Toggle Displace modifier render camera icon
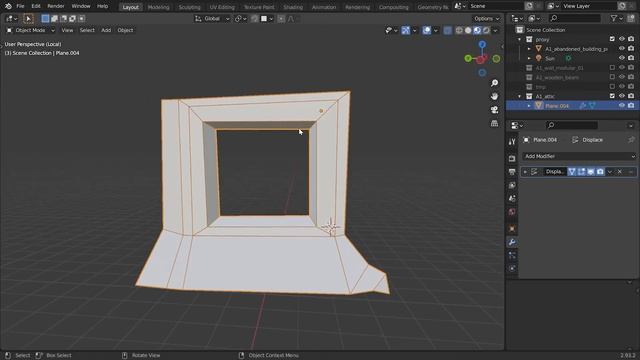640x360 pixels. (x=600, y=172)
